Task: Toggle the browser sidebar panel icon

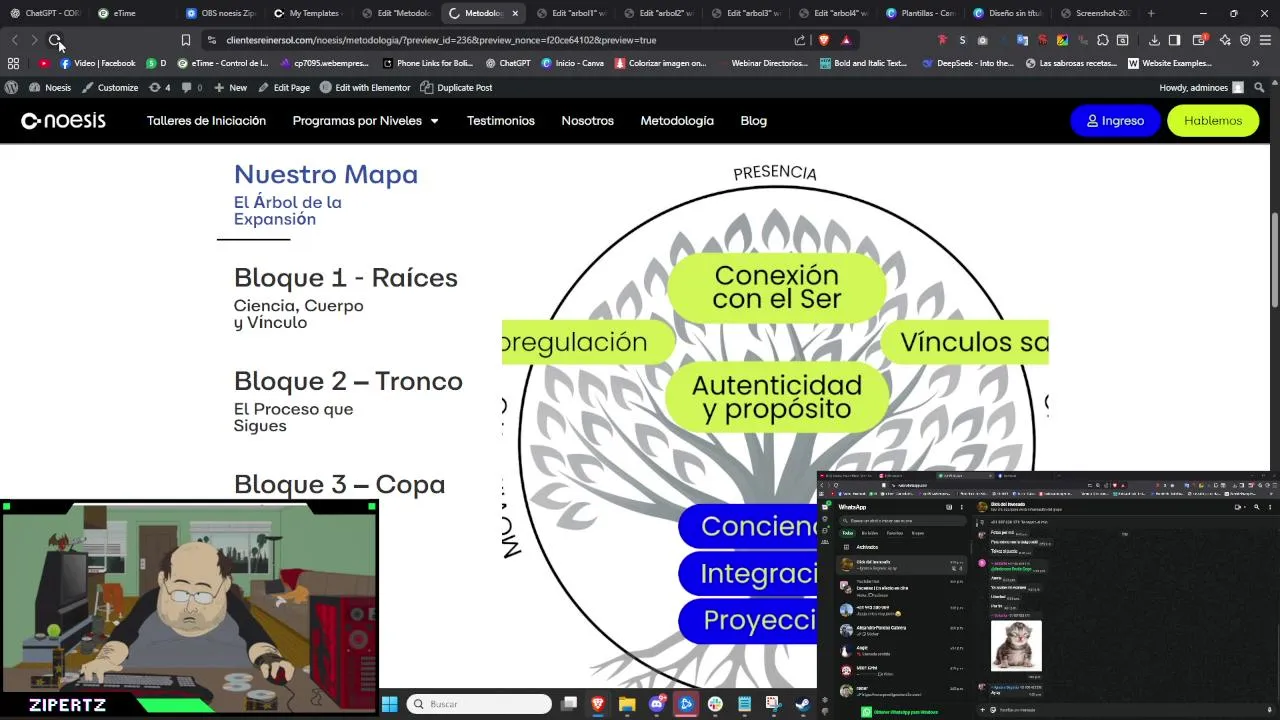Action: (1174, 40)
